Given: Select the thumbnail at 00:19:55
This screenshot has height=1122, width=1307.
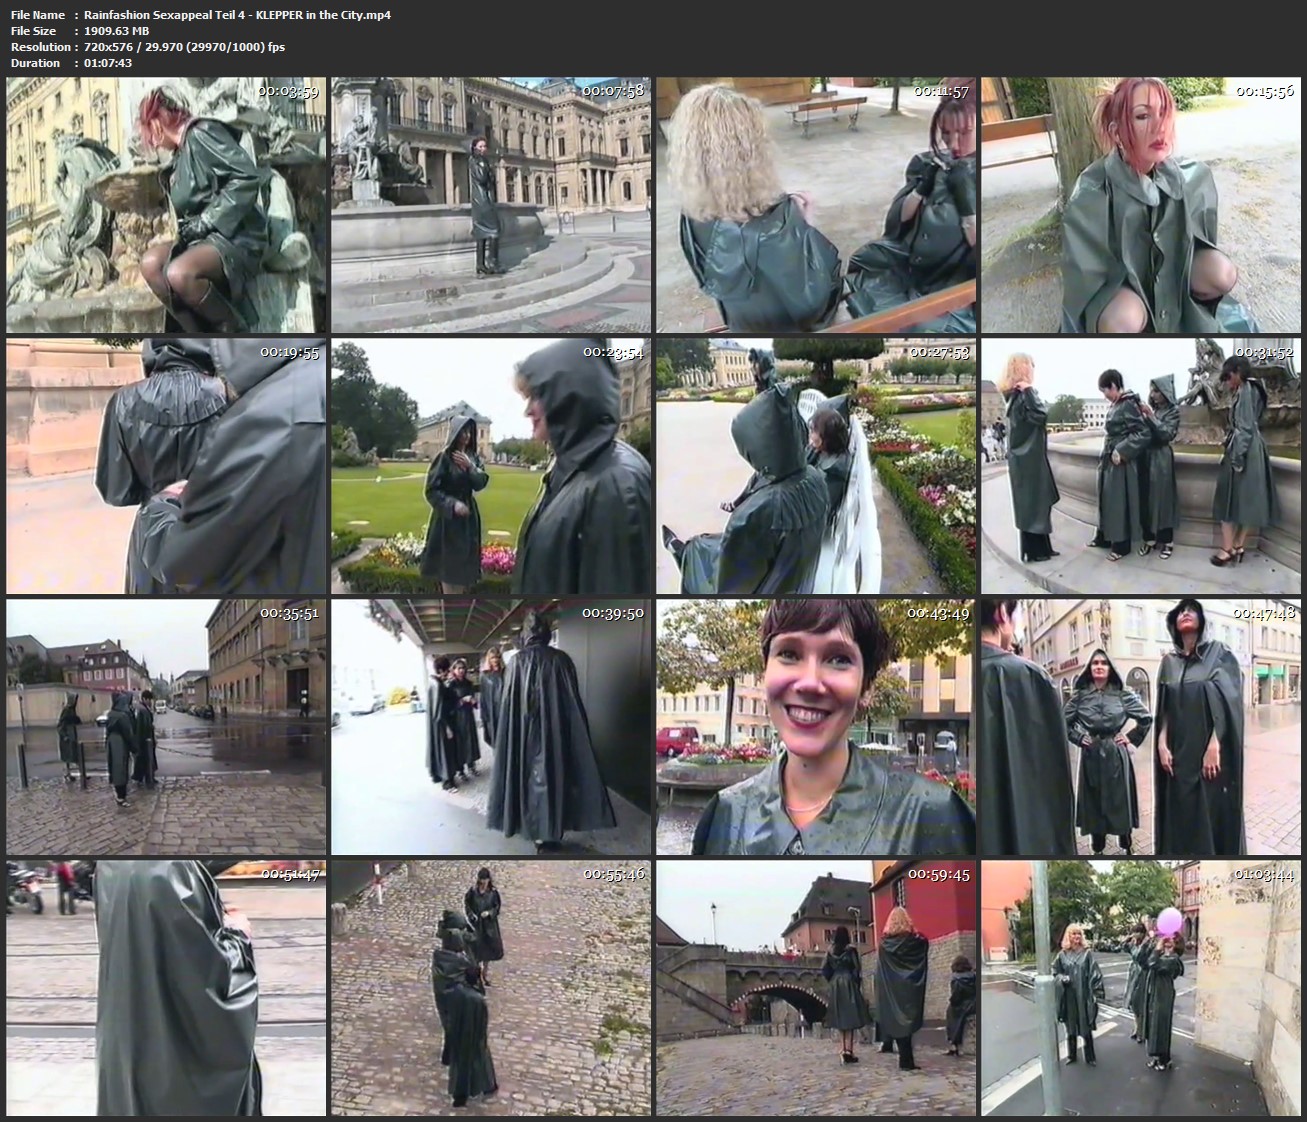Looking at the screenshot, I should [x=166, y=466].
